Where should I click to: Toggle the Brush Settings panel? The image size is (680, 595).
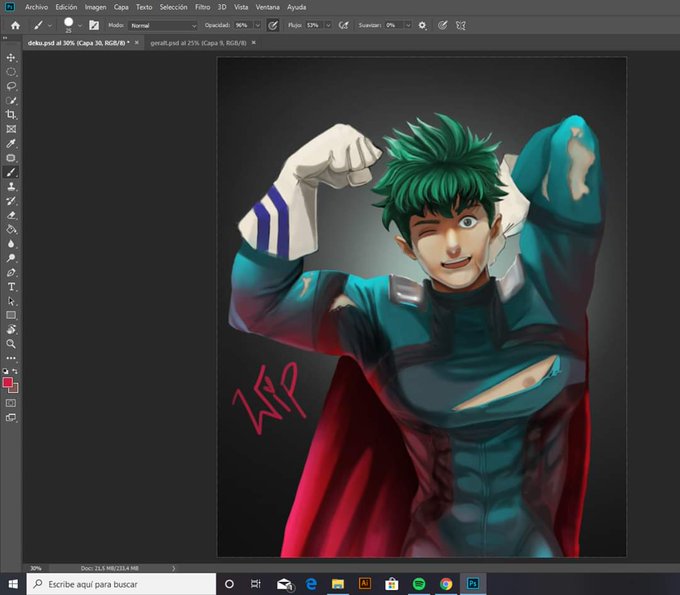94,26
